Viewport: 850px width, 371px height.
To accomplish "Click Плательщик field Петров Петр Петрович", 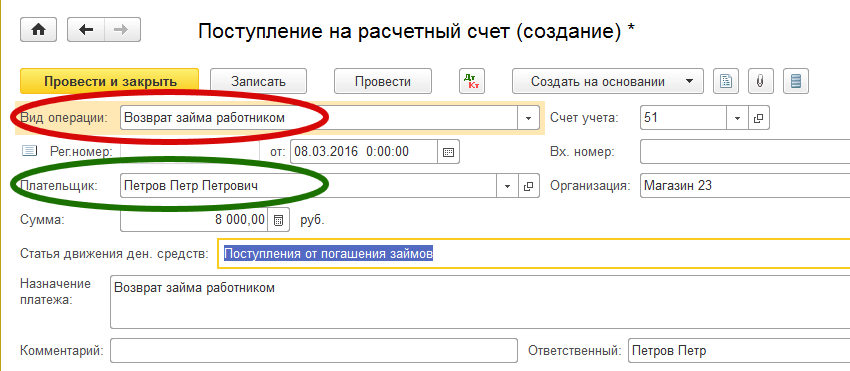I will [x=308, y=186].
